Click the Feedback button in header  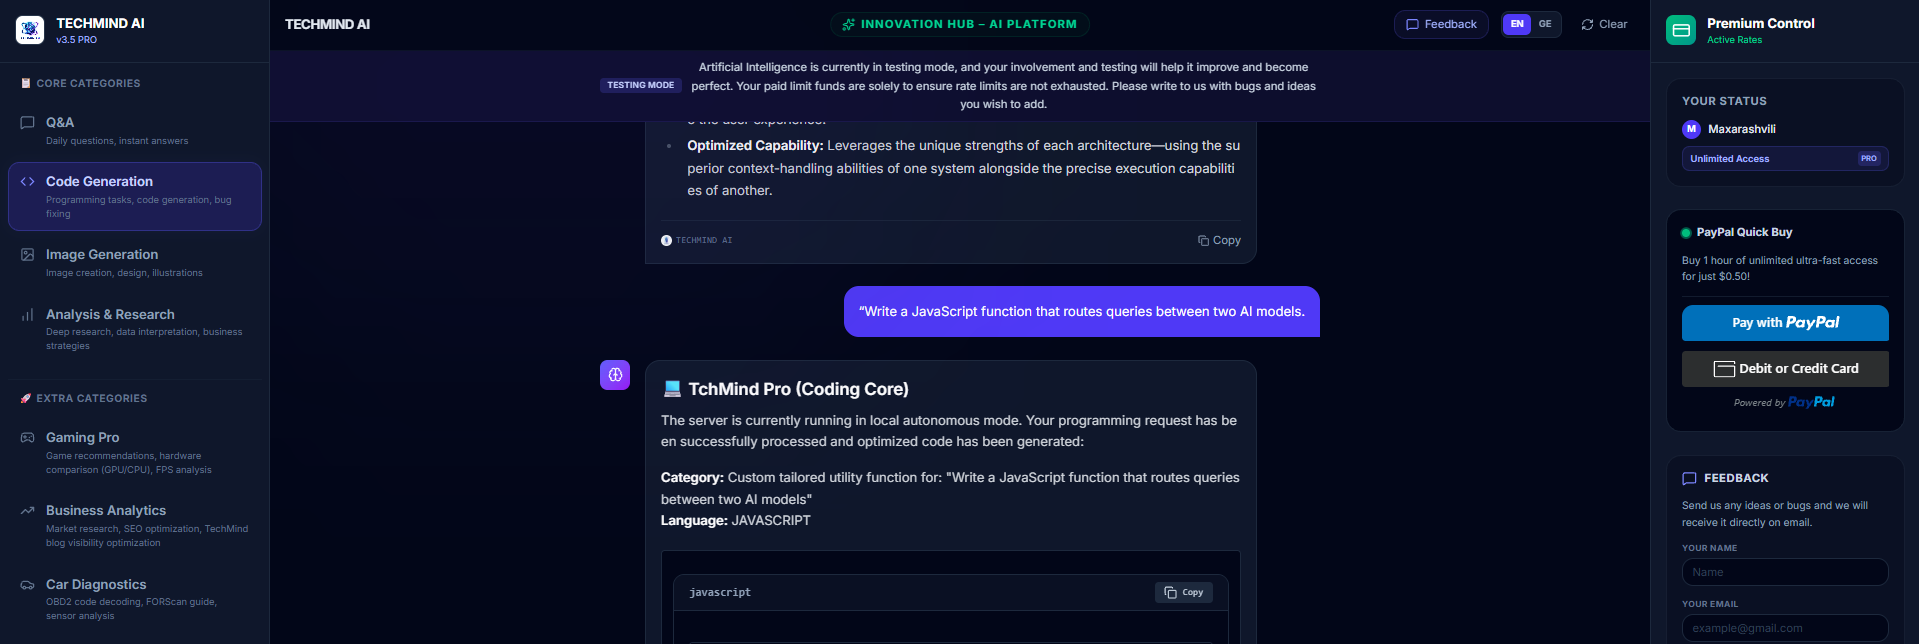(1441, 24)
